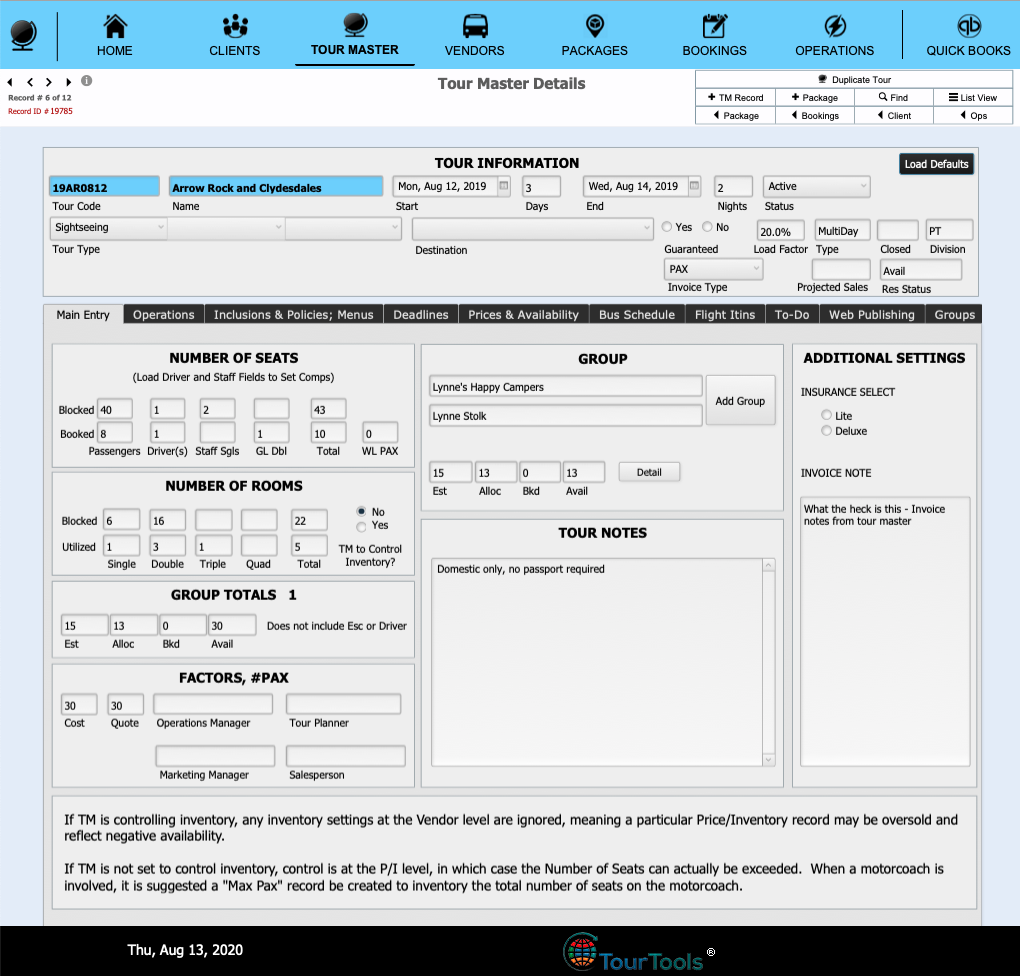
Task: Go to next record chevron
Action: coord(49,82)
